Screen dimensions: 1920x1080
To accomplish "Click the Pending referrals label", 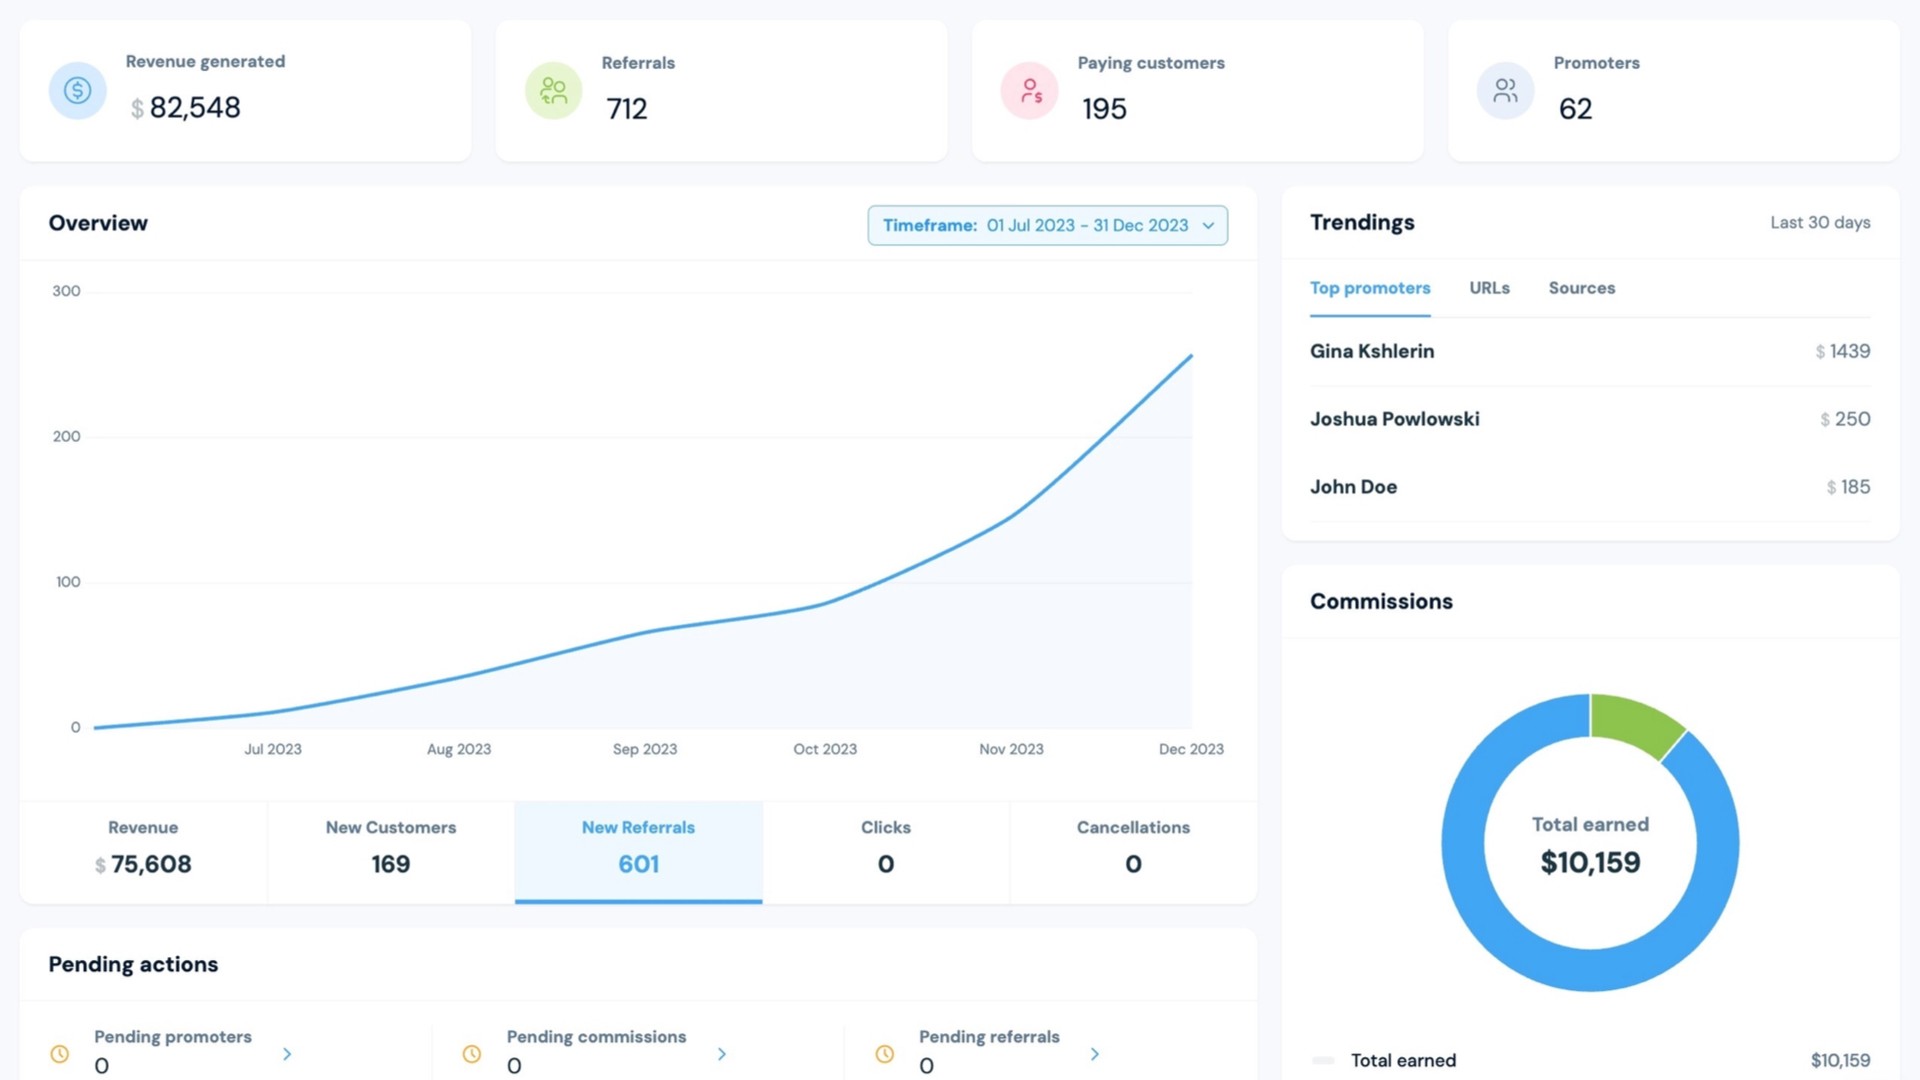I will click(989, 1037).
